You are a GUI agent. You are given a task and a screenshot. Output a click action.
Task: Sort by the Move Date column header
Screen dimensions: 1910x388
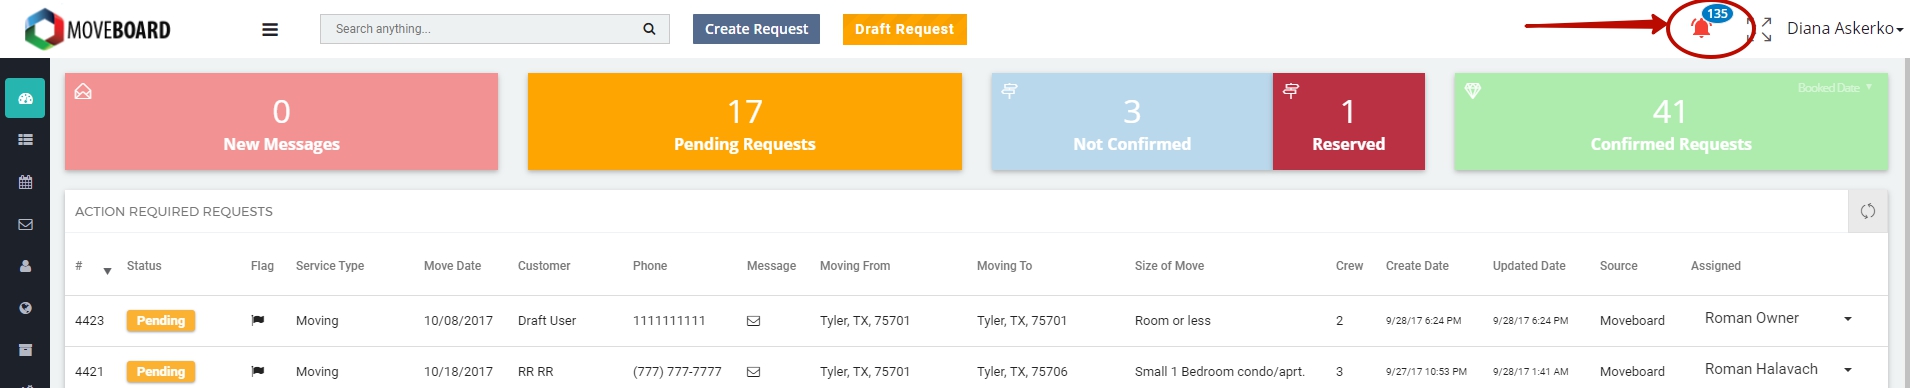(452, 266)
